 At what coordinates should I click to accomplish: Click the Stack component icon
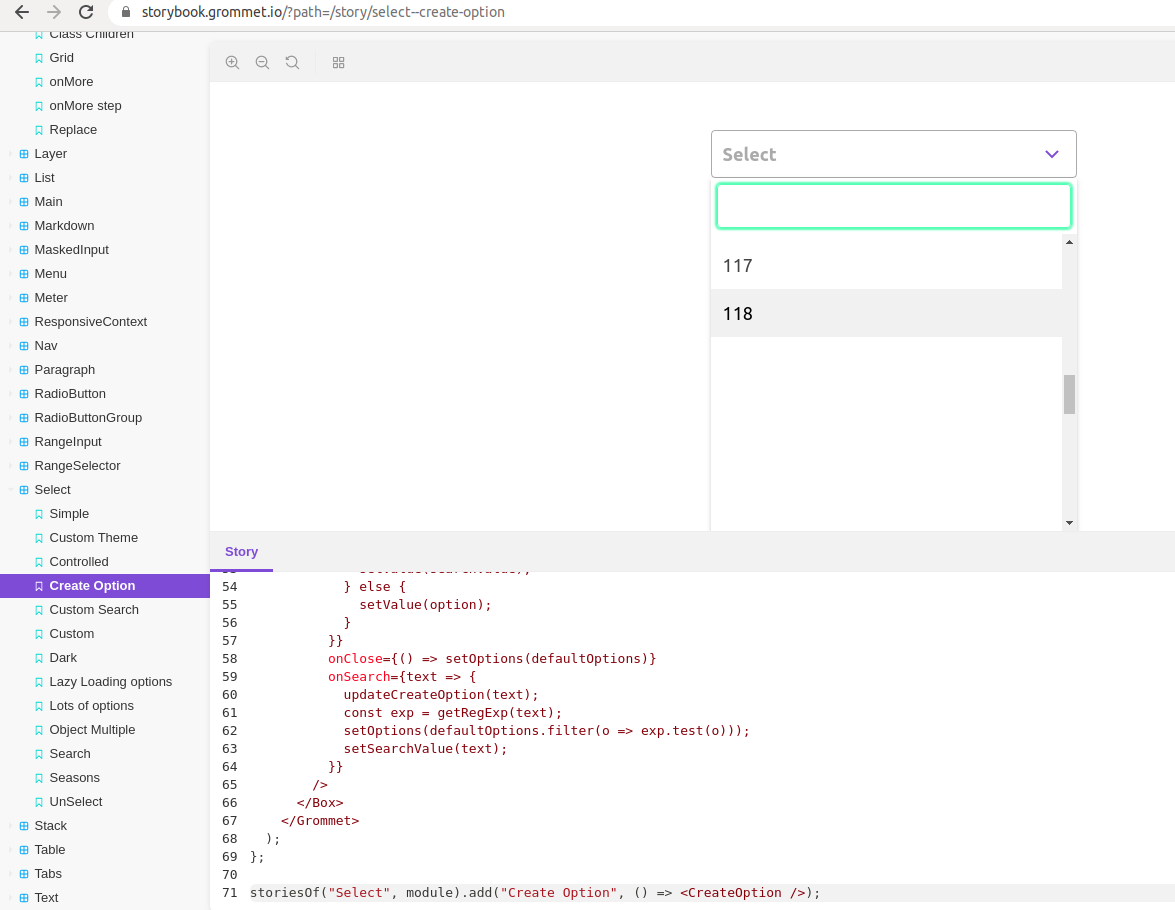point(24,825)
